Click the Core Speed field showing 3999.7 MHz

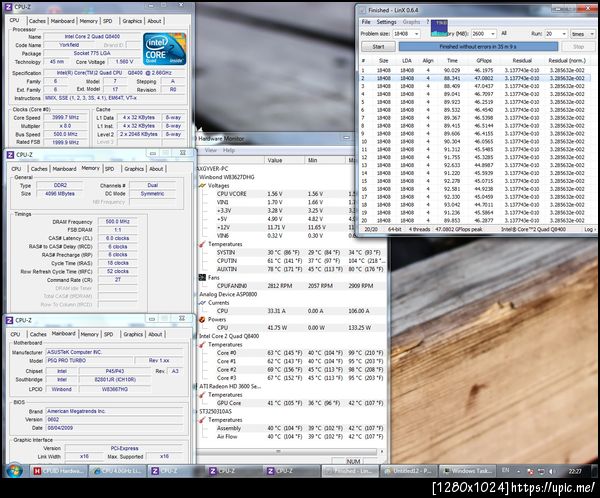point(65,118)
